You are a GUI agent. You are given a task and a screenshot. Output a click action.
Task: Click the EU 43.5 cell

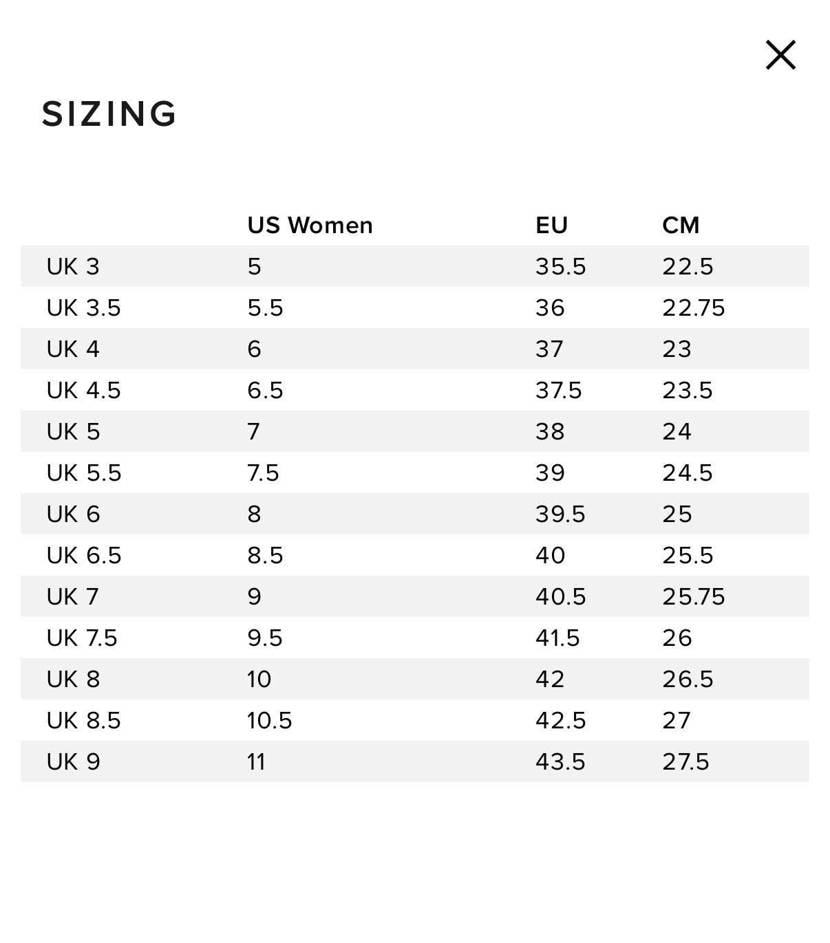tap(560, 762)
